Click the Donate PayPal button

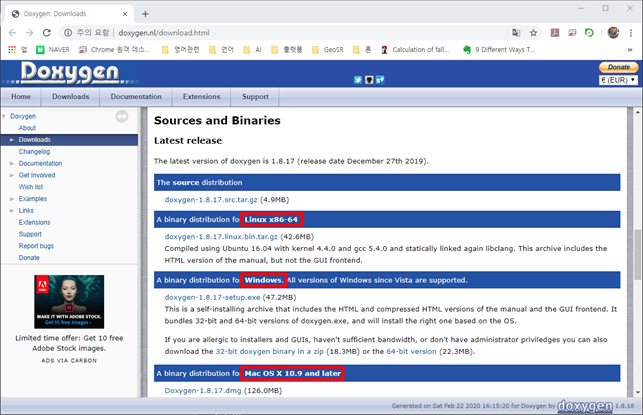pos(618,67)
